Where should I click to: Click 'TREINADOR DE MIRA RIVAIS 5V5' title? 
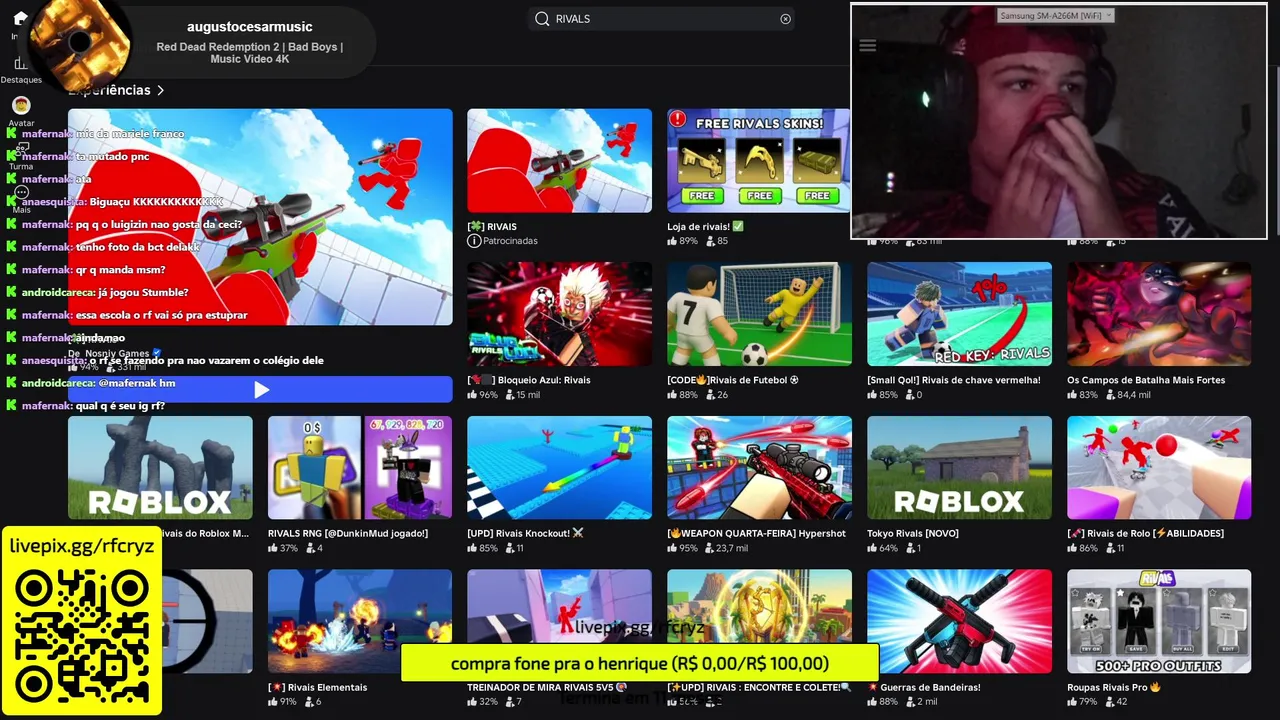[547, 687]
